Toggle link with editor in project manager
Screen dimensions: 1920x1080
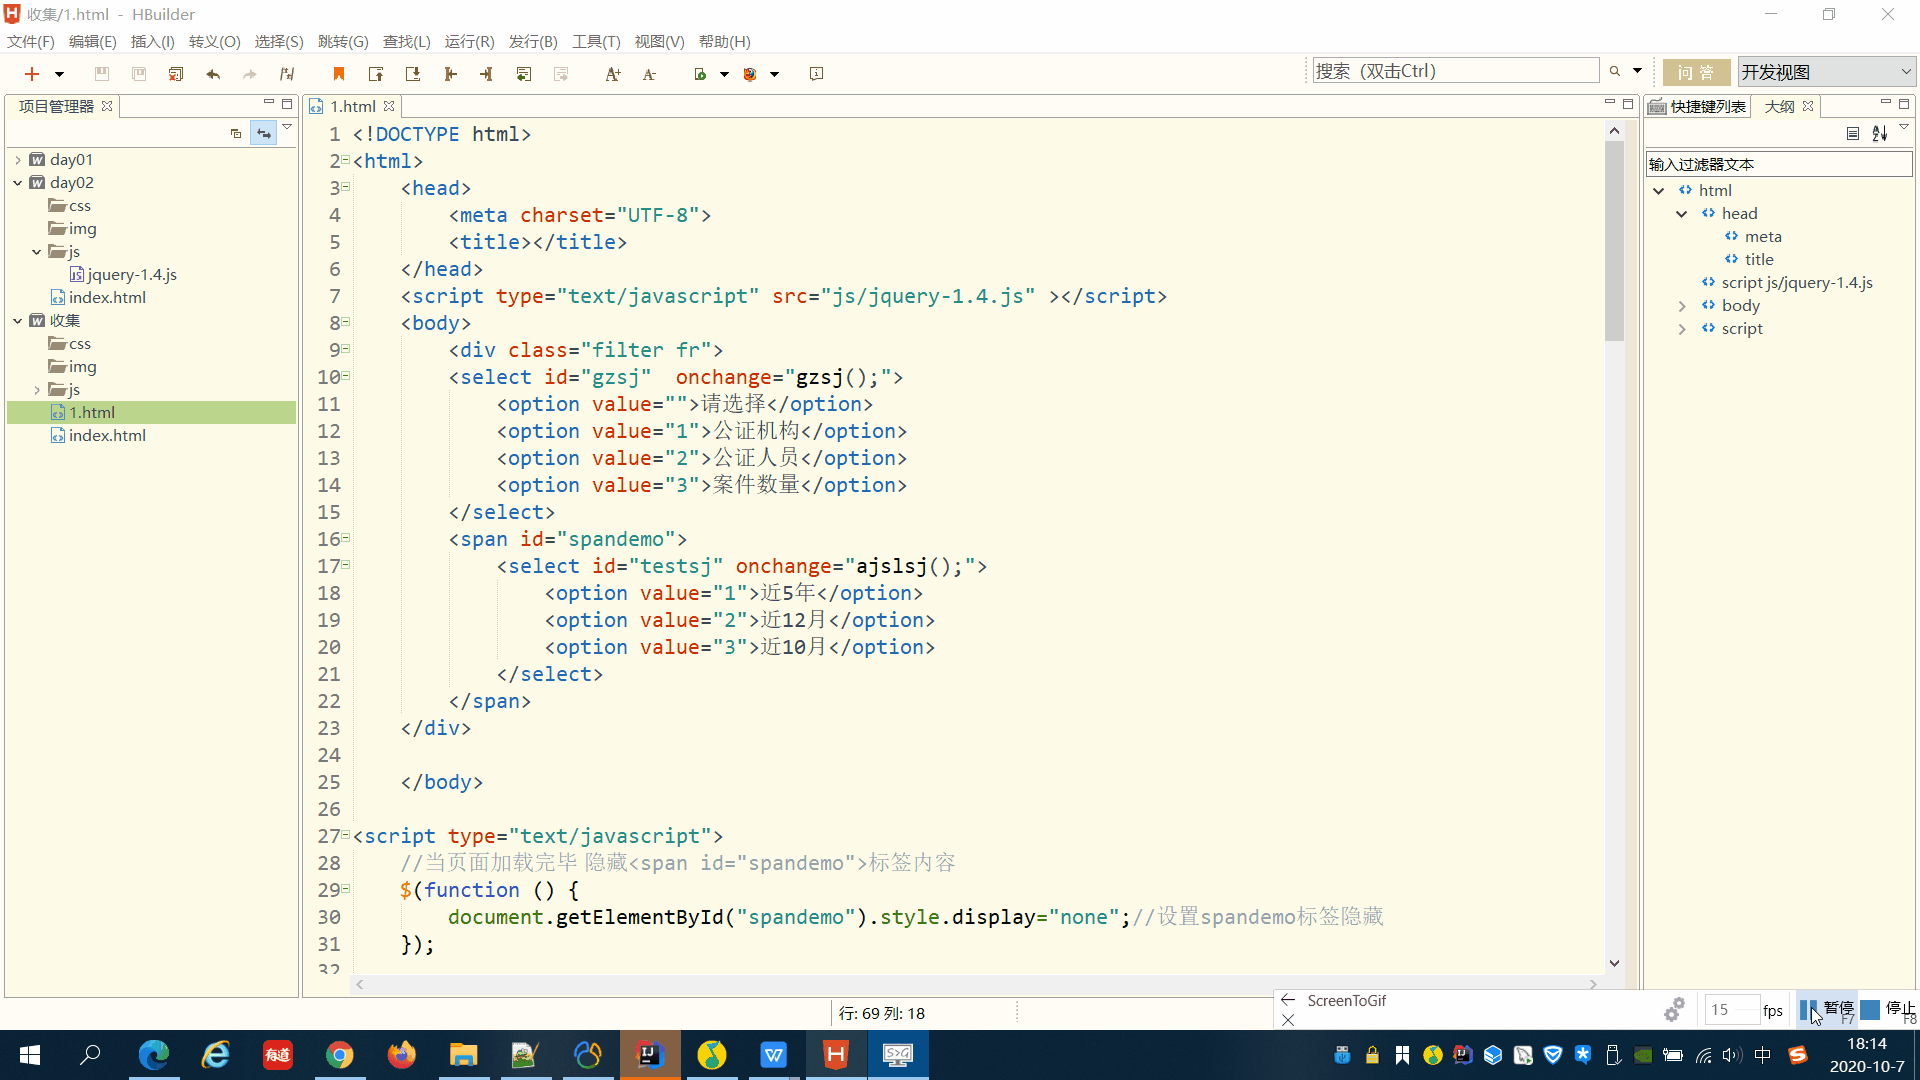tap(263, 133)
